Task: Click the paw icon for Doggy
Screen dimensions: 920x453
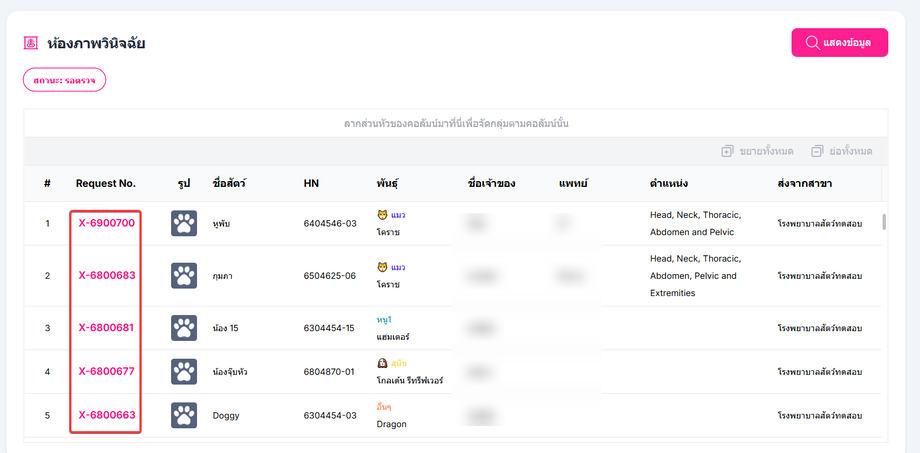Action: [x=184, y=415]
